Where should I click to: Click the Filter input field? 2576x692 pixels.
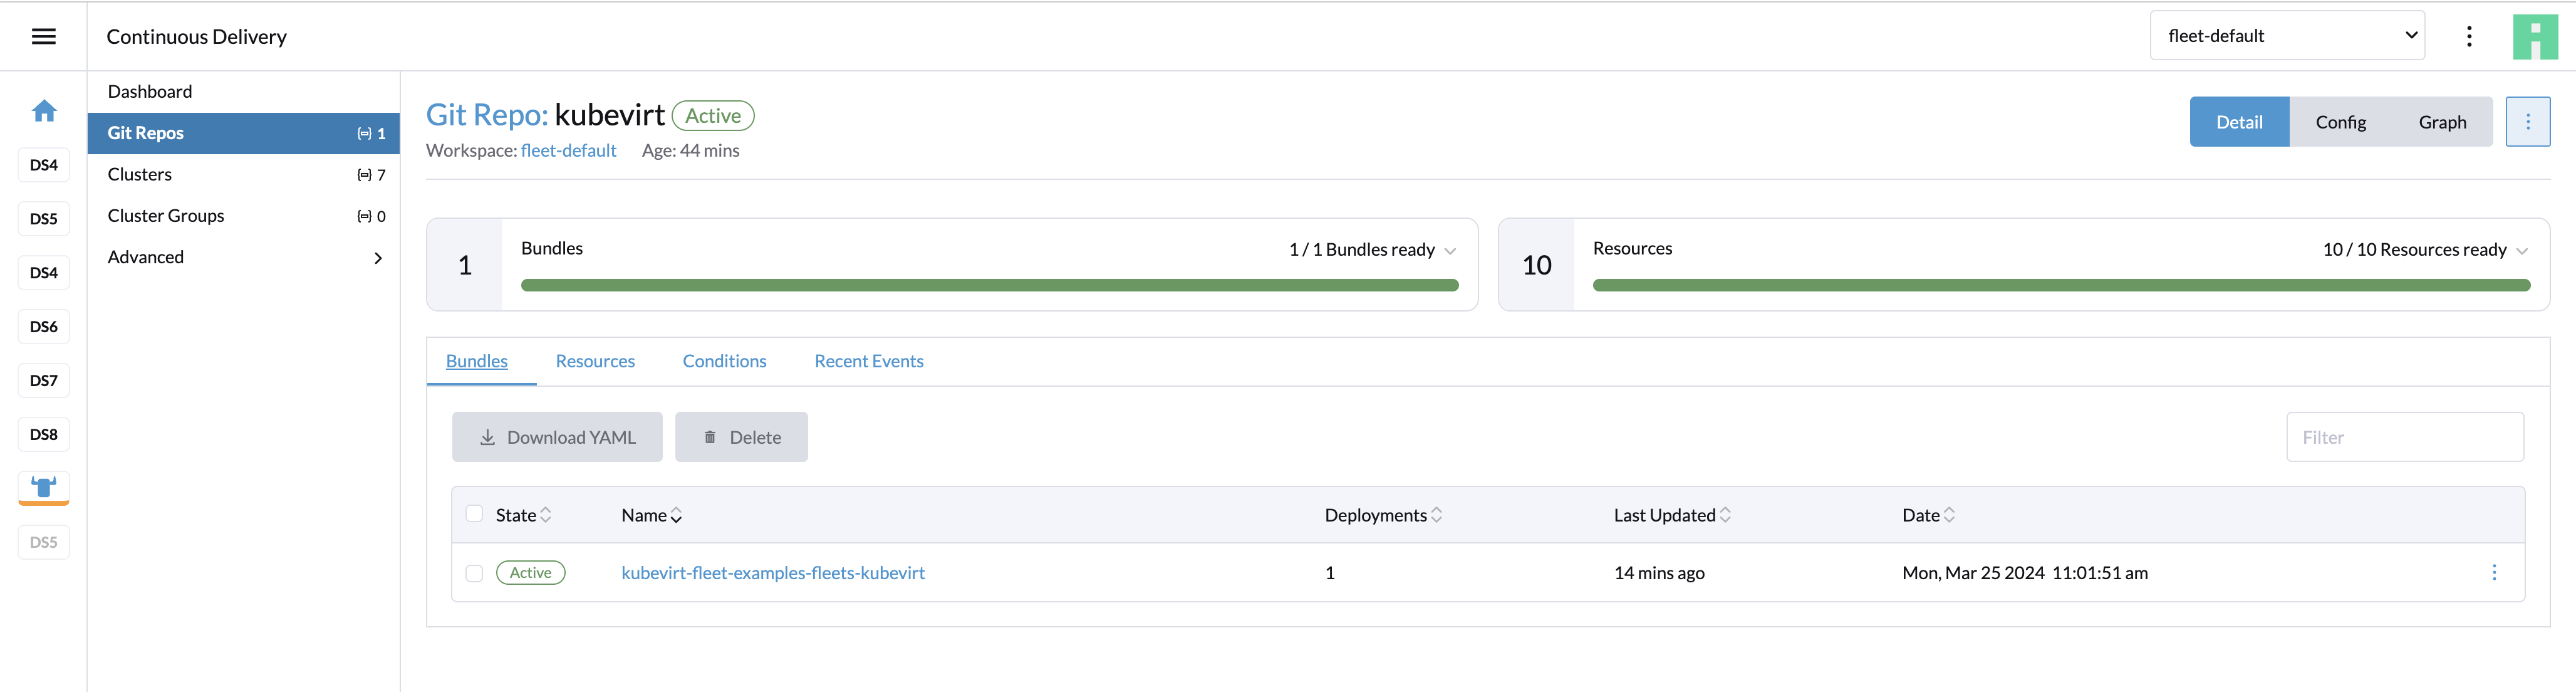coord(2404,437)
